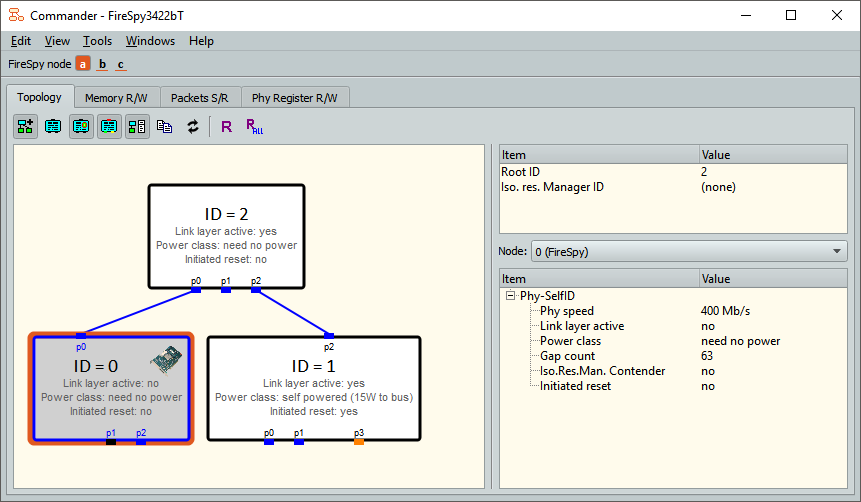Open the Windows menu

(150, 41)
